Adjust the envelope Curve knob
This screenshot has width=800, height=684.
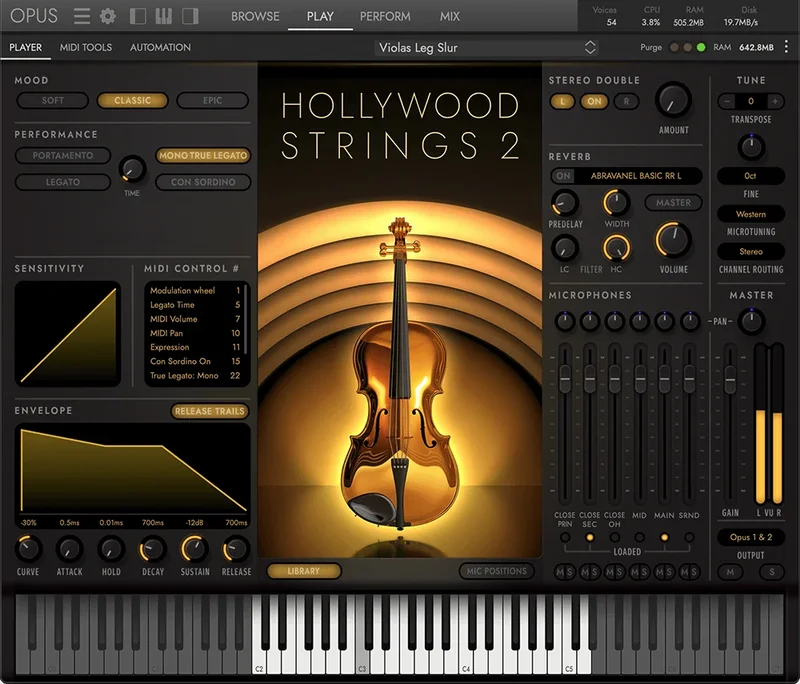(x=28, y=549)
